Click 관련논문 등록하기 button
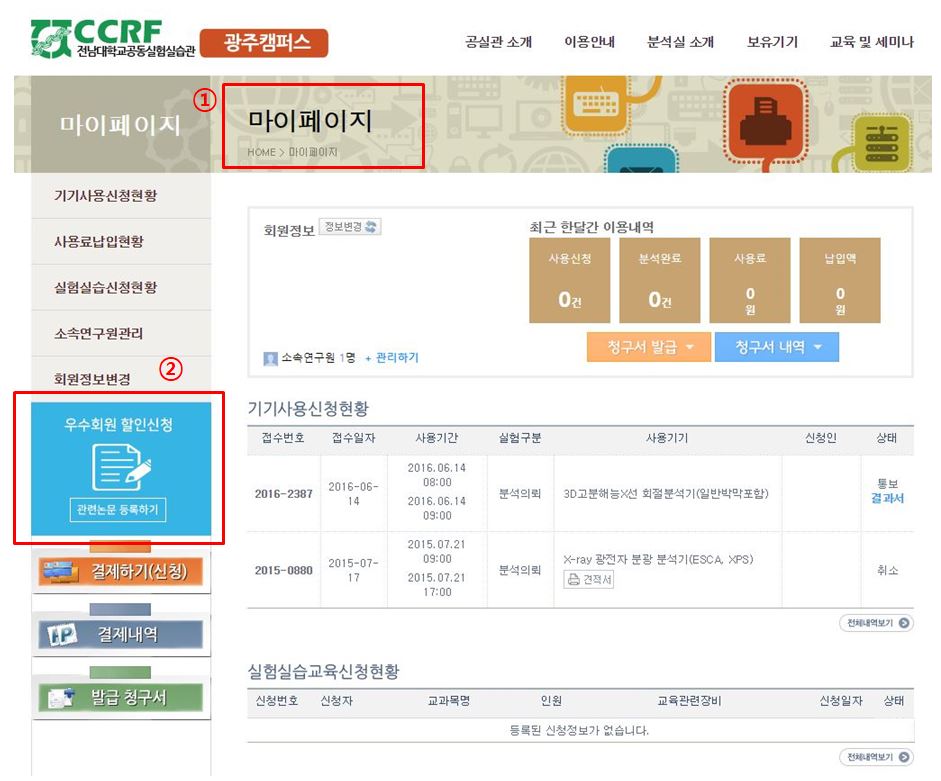 pos(119,509)
